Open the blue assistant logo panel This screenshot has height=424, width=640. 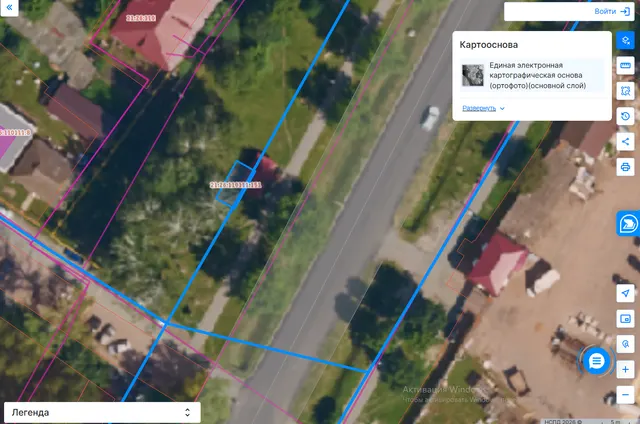(x=628, y=224)
